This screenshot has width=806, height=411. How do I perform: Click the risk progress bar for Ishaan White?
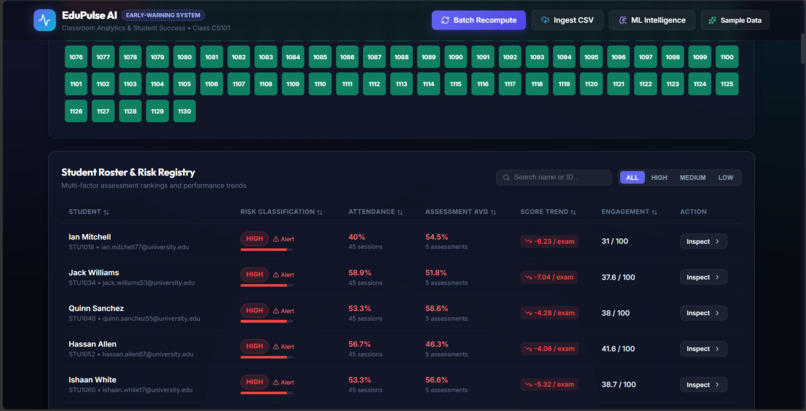point(266,393)
